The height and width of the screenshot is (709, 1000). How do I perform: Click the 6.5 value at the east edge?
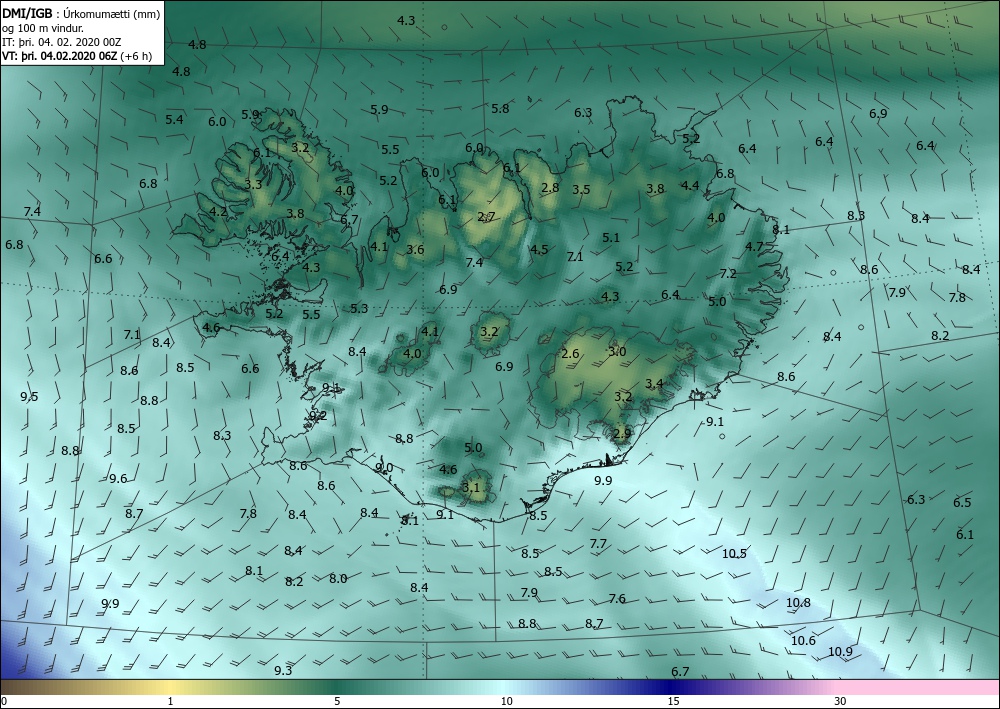tap(962, 502)
